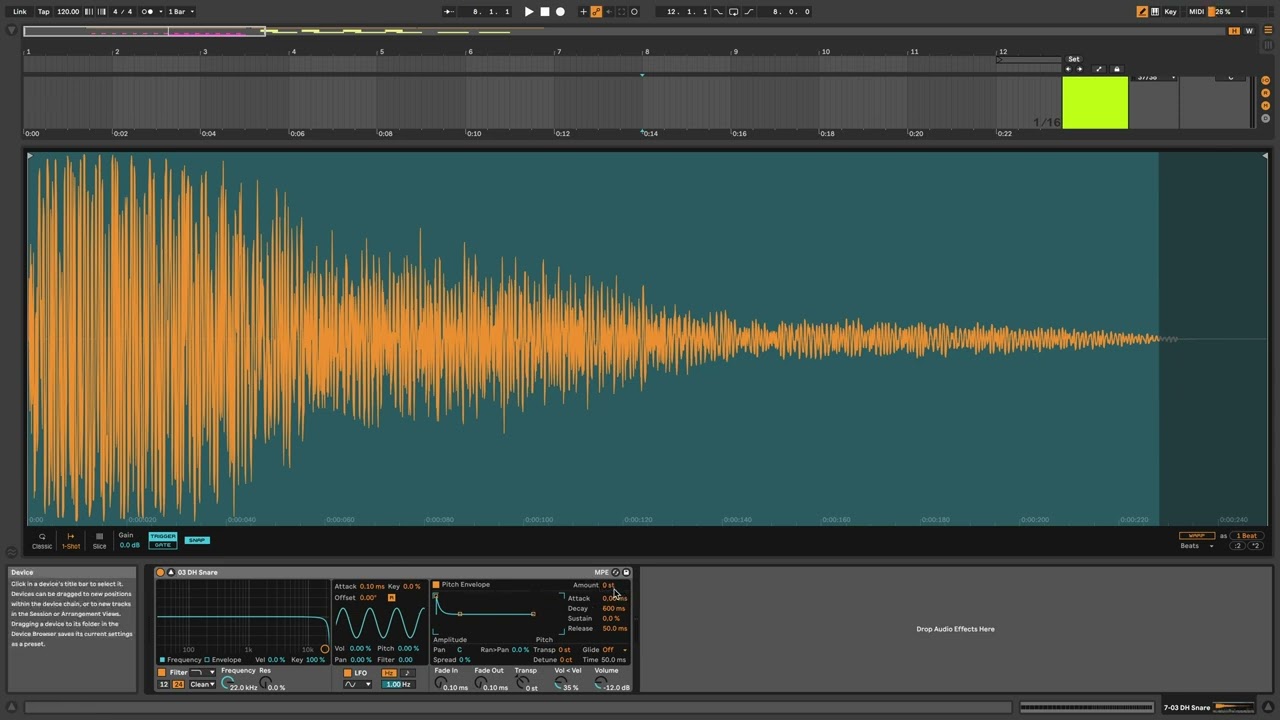The image size is (1280, 720).
Task: Halve tempo with :2 button
Action: [1238, 546]
